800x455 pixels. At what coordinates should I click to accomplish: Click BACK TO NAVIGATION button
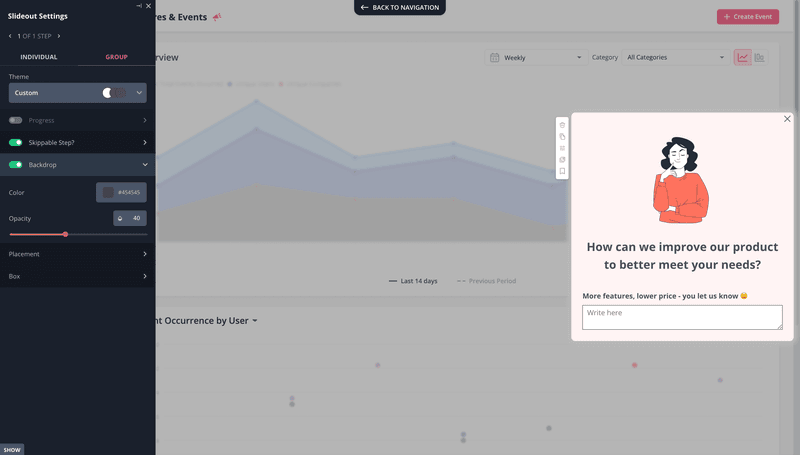coord(400,8)
